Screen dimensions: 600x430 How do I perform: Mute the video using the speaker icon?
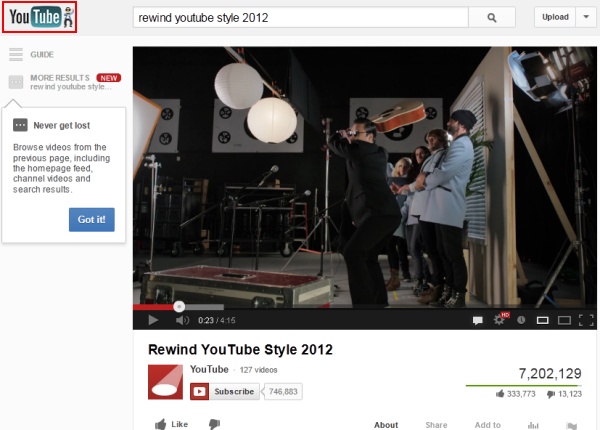click(182, 320)
